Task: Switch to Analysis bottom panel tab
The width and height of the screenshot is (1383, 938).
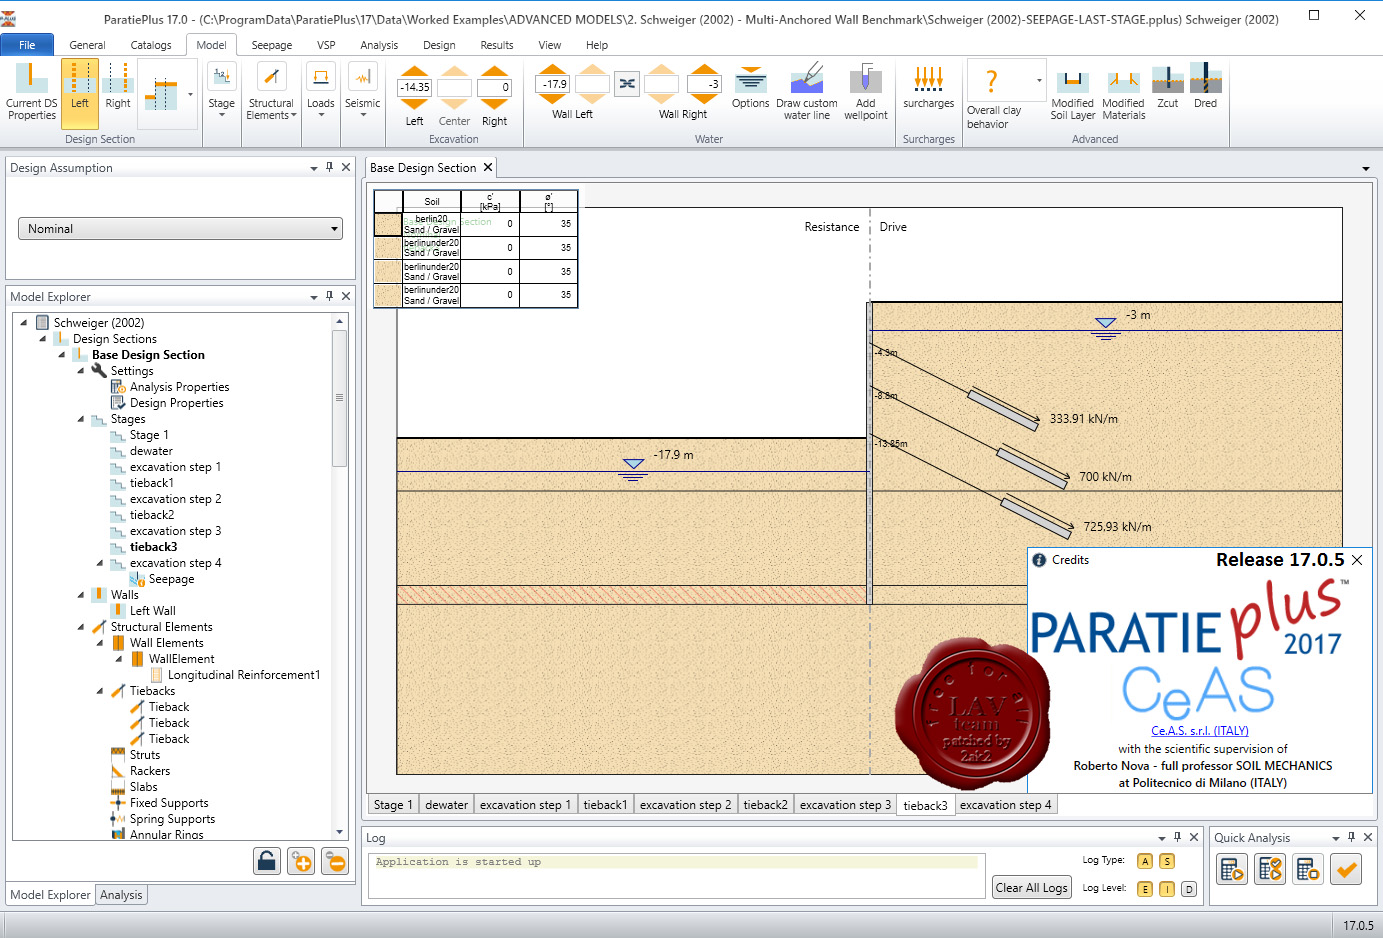Action: 121,895
